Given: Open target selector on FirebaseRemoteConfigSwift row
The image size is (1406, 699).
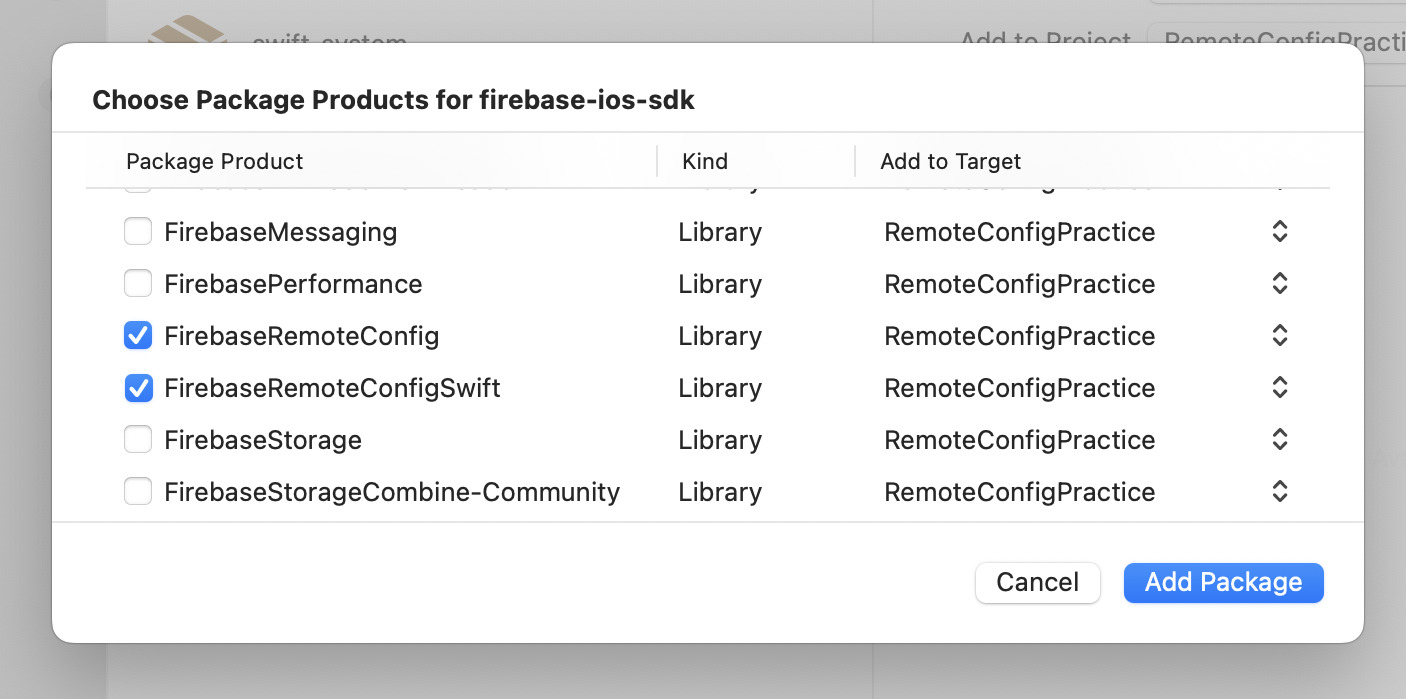Looking at the screenshot, I should tap(1279, 387).
